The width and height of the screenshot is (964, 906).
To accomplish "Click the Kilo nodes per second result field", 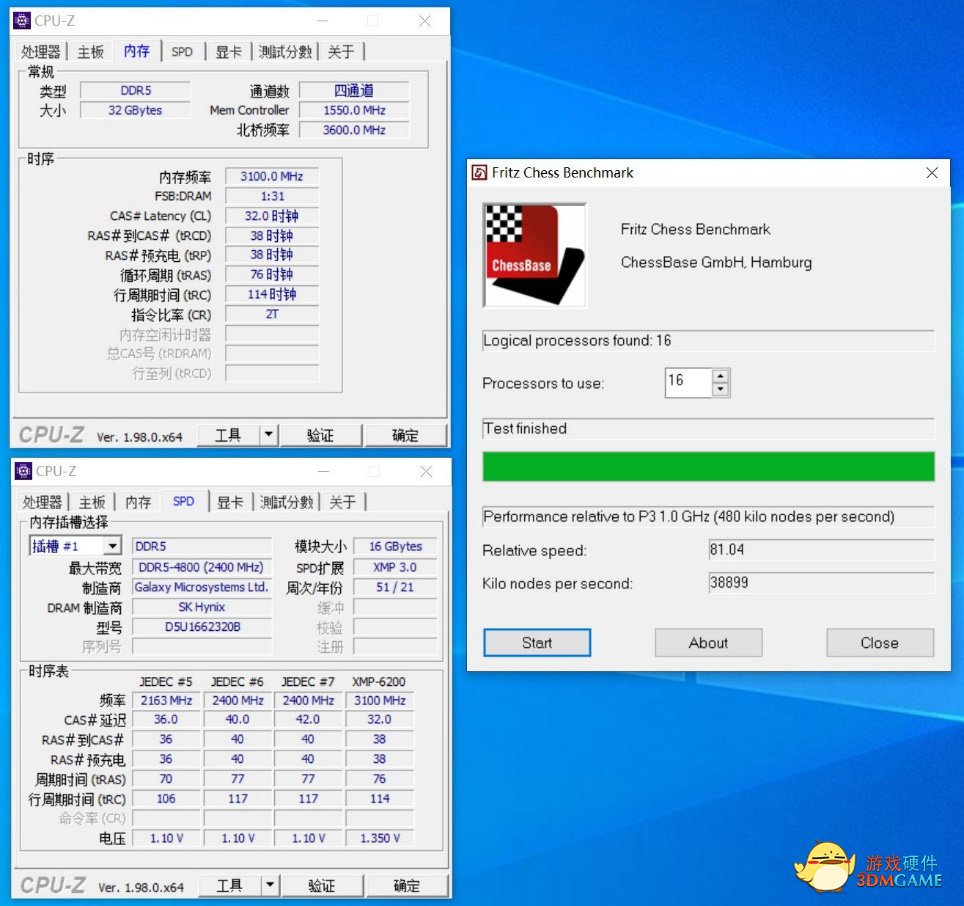I will [x=822, y=582].
